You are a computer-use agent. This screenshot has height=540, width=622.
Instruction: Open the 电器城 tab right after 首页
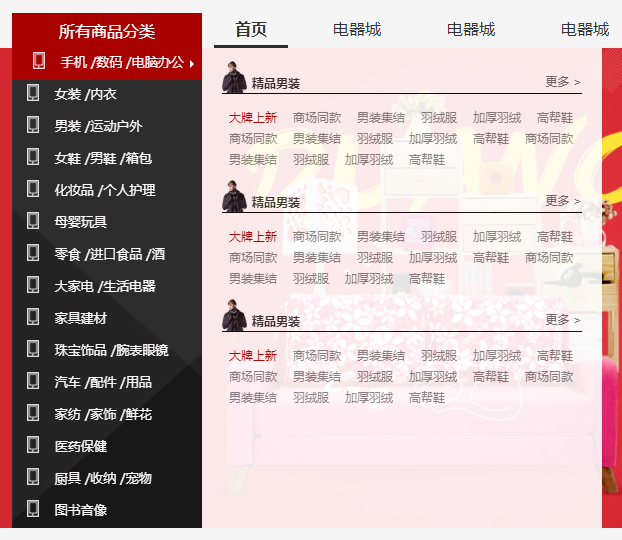[357, 30]
